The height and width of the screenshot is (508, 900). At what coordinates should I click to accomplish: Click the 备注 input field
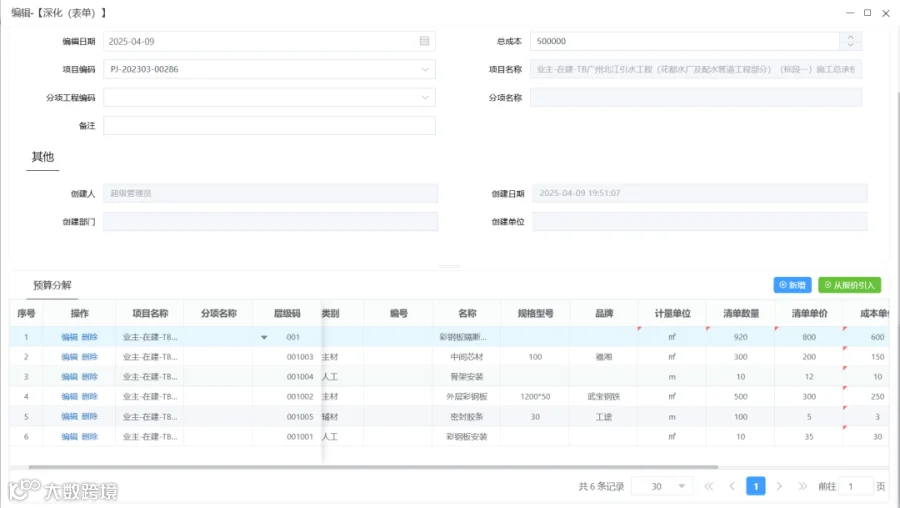pyautogui.click(x=269, y=126)
